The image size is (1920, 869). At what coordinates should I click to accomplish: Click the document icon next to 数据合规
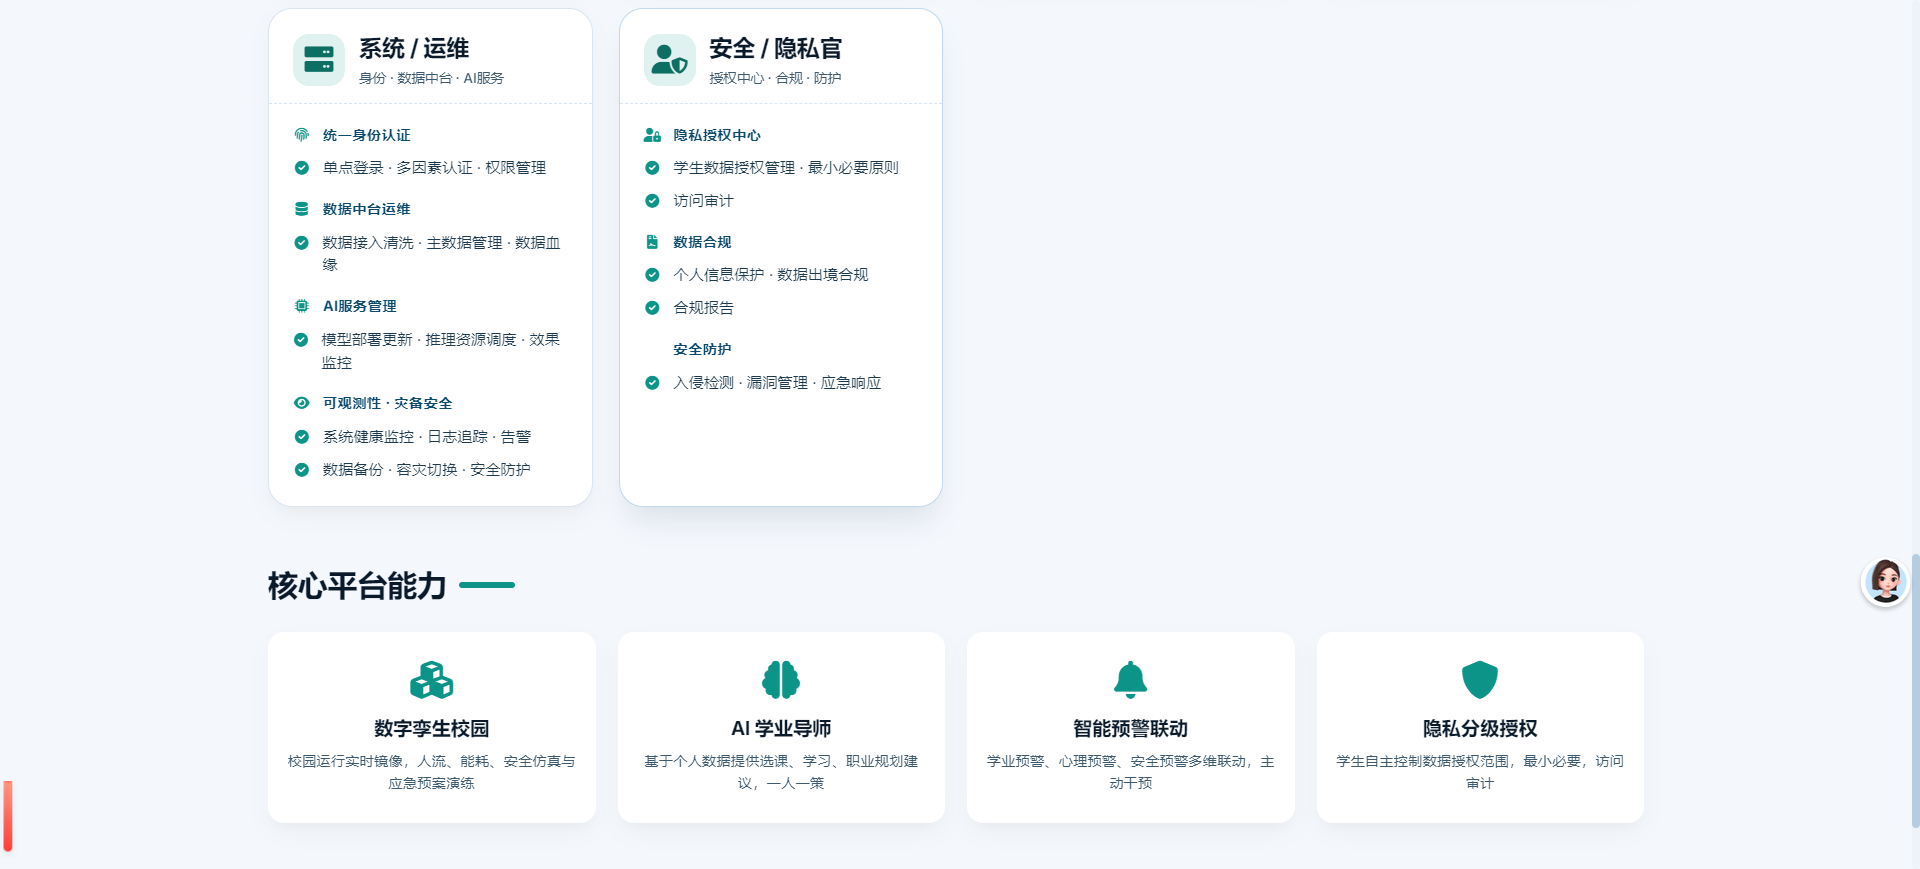[x=652, y=242]
